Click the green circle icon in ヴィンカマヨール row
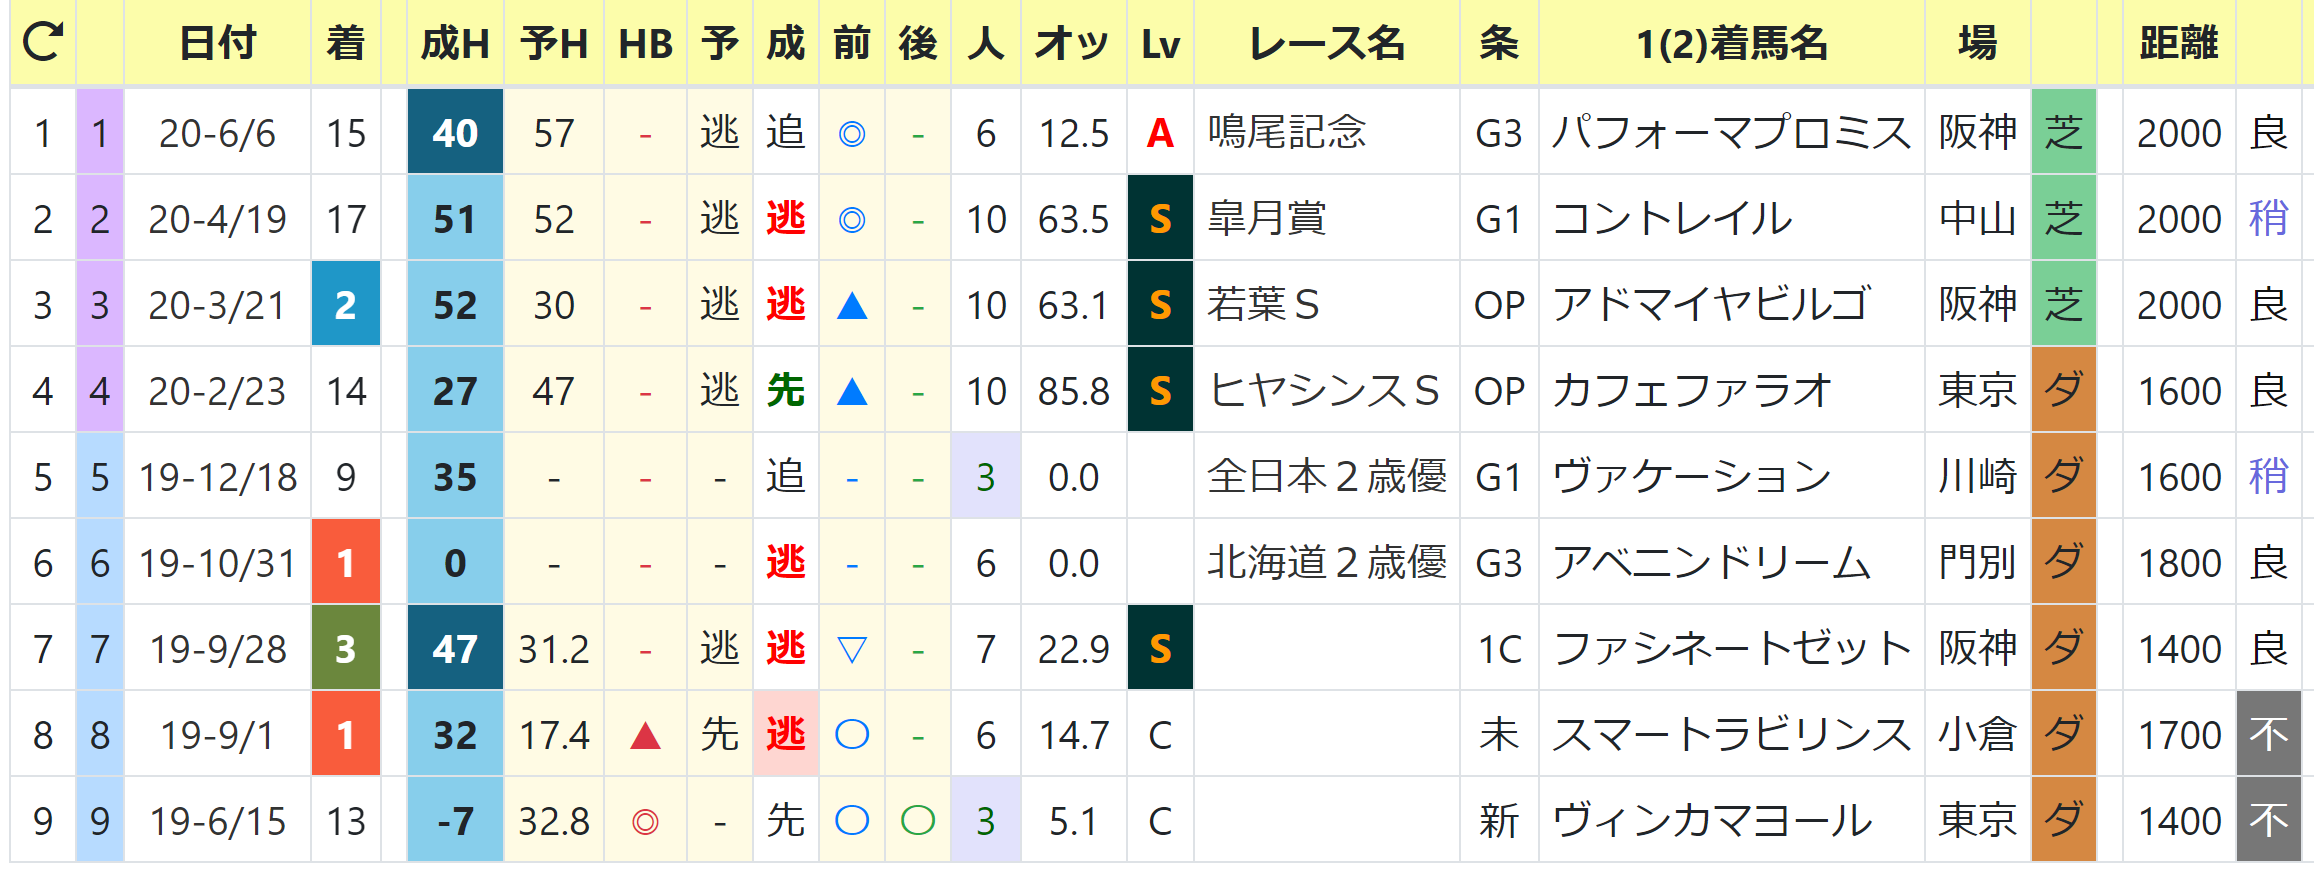2314x870 pixels. pos(917,821)
